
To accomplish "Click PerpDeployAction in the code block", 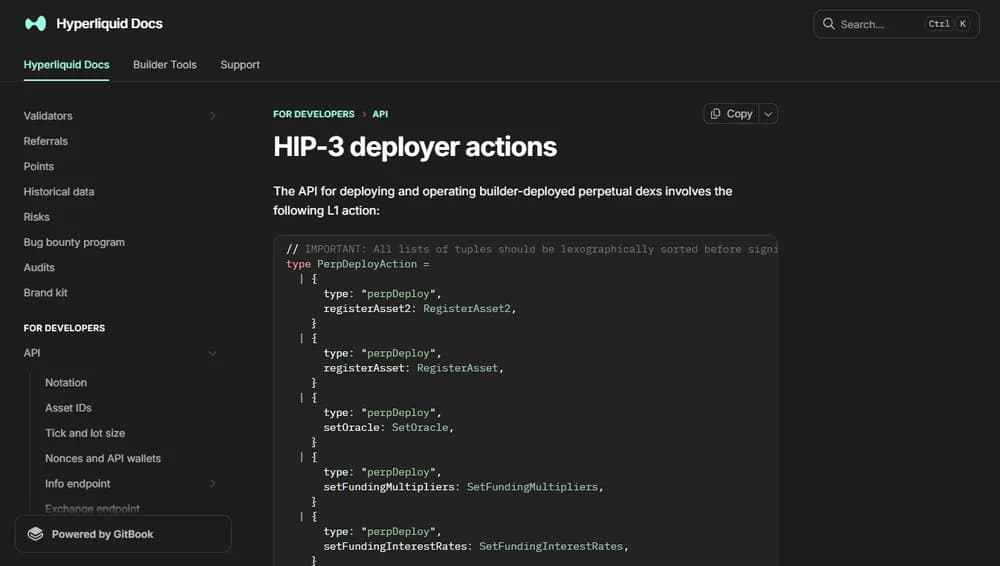I will click(367, 264).
